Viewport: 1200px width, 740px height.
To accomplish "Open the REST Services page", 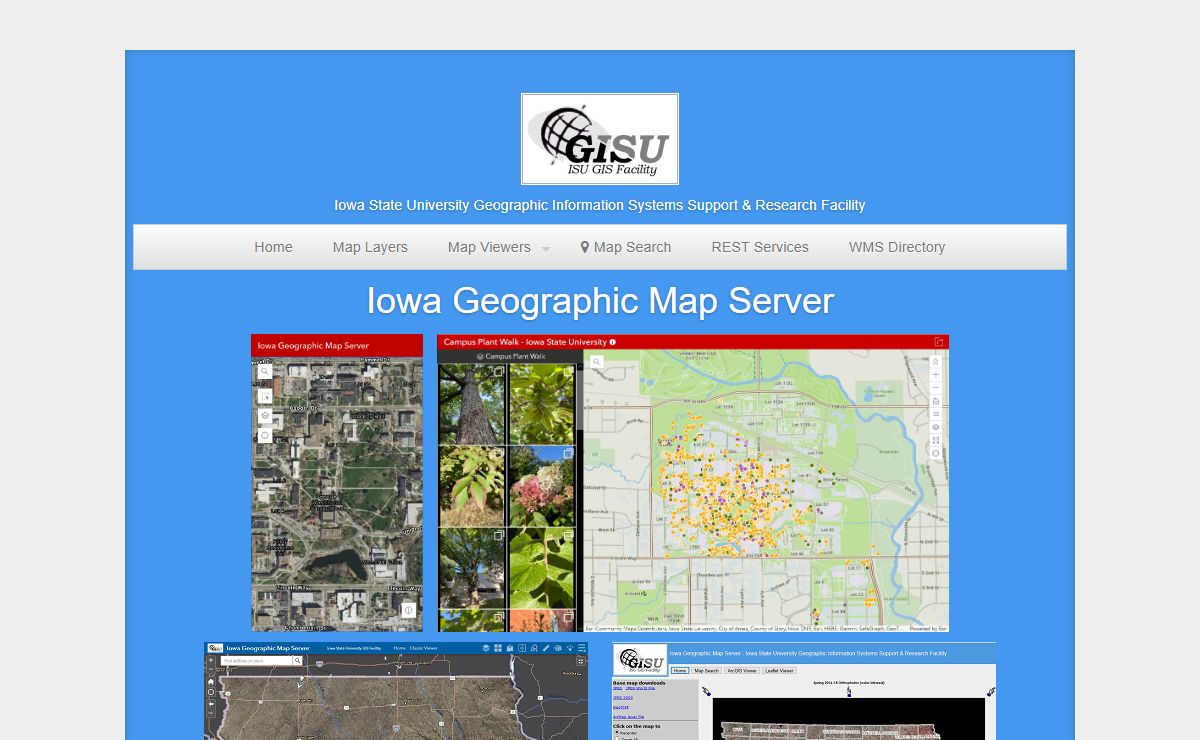I will (760, 247).
